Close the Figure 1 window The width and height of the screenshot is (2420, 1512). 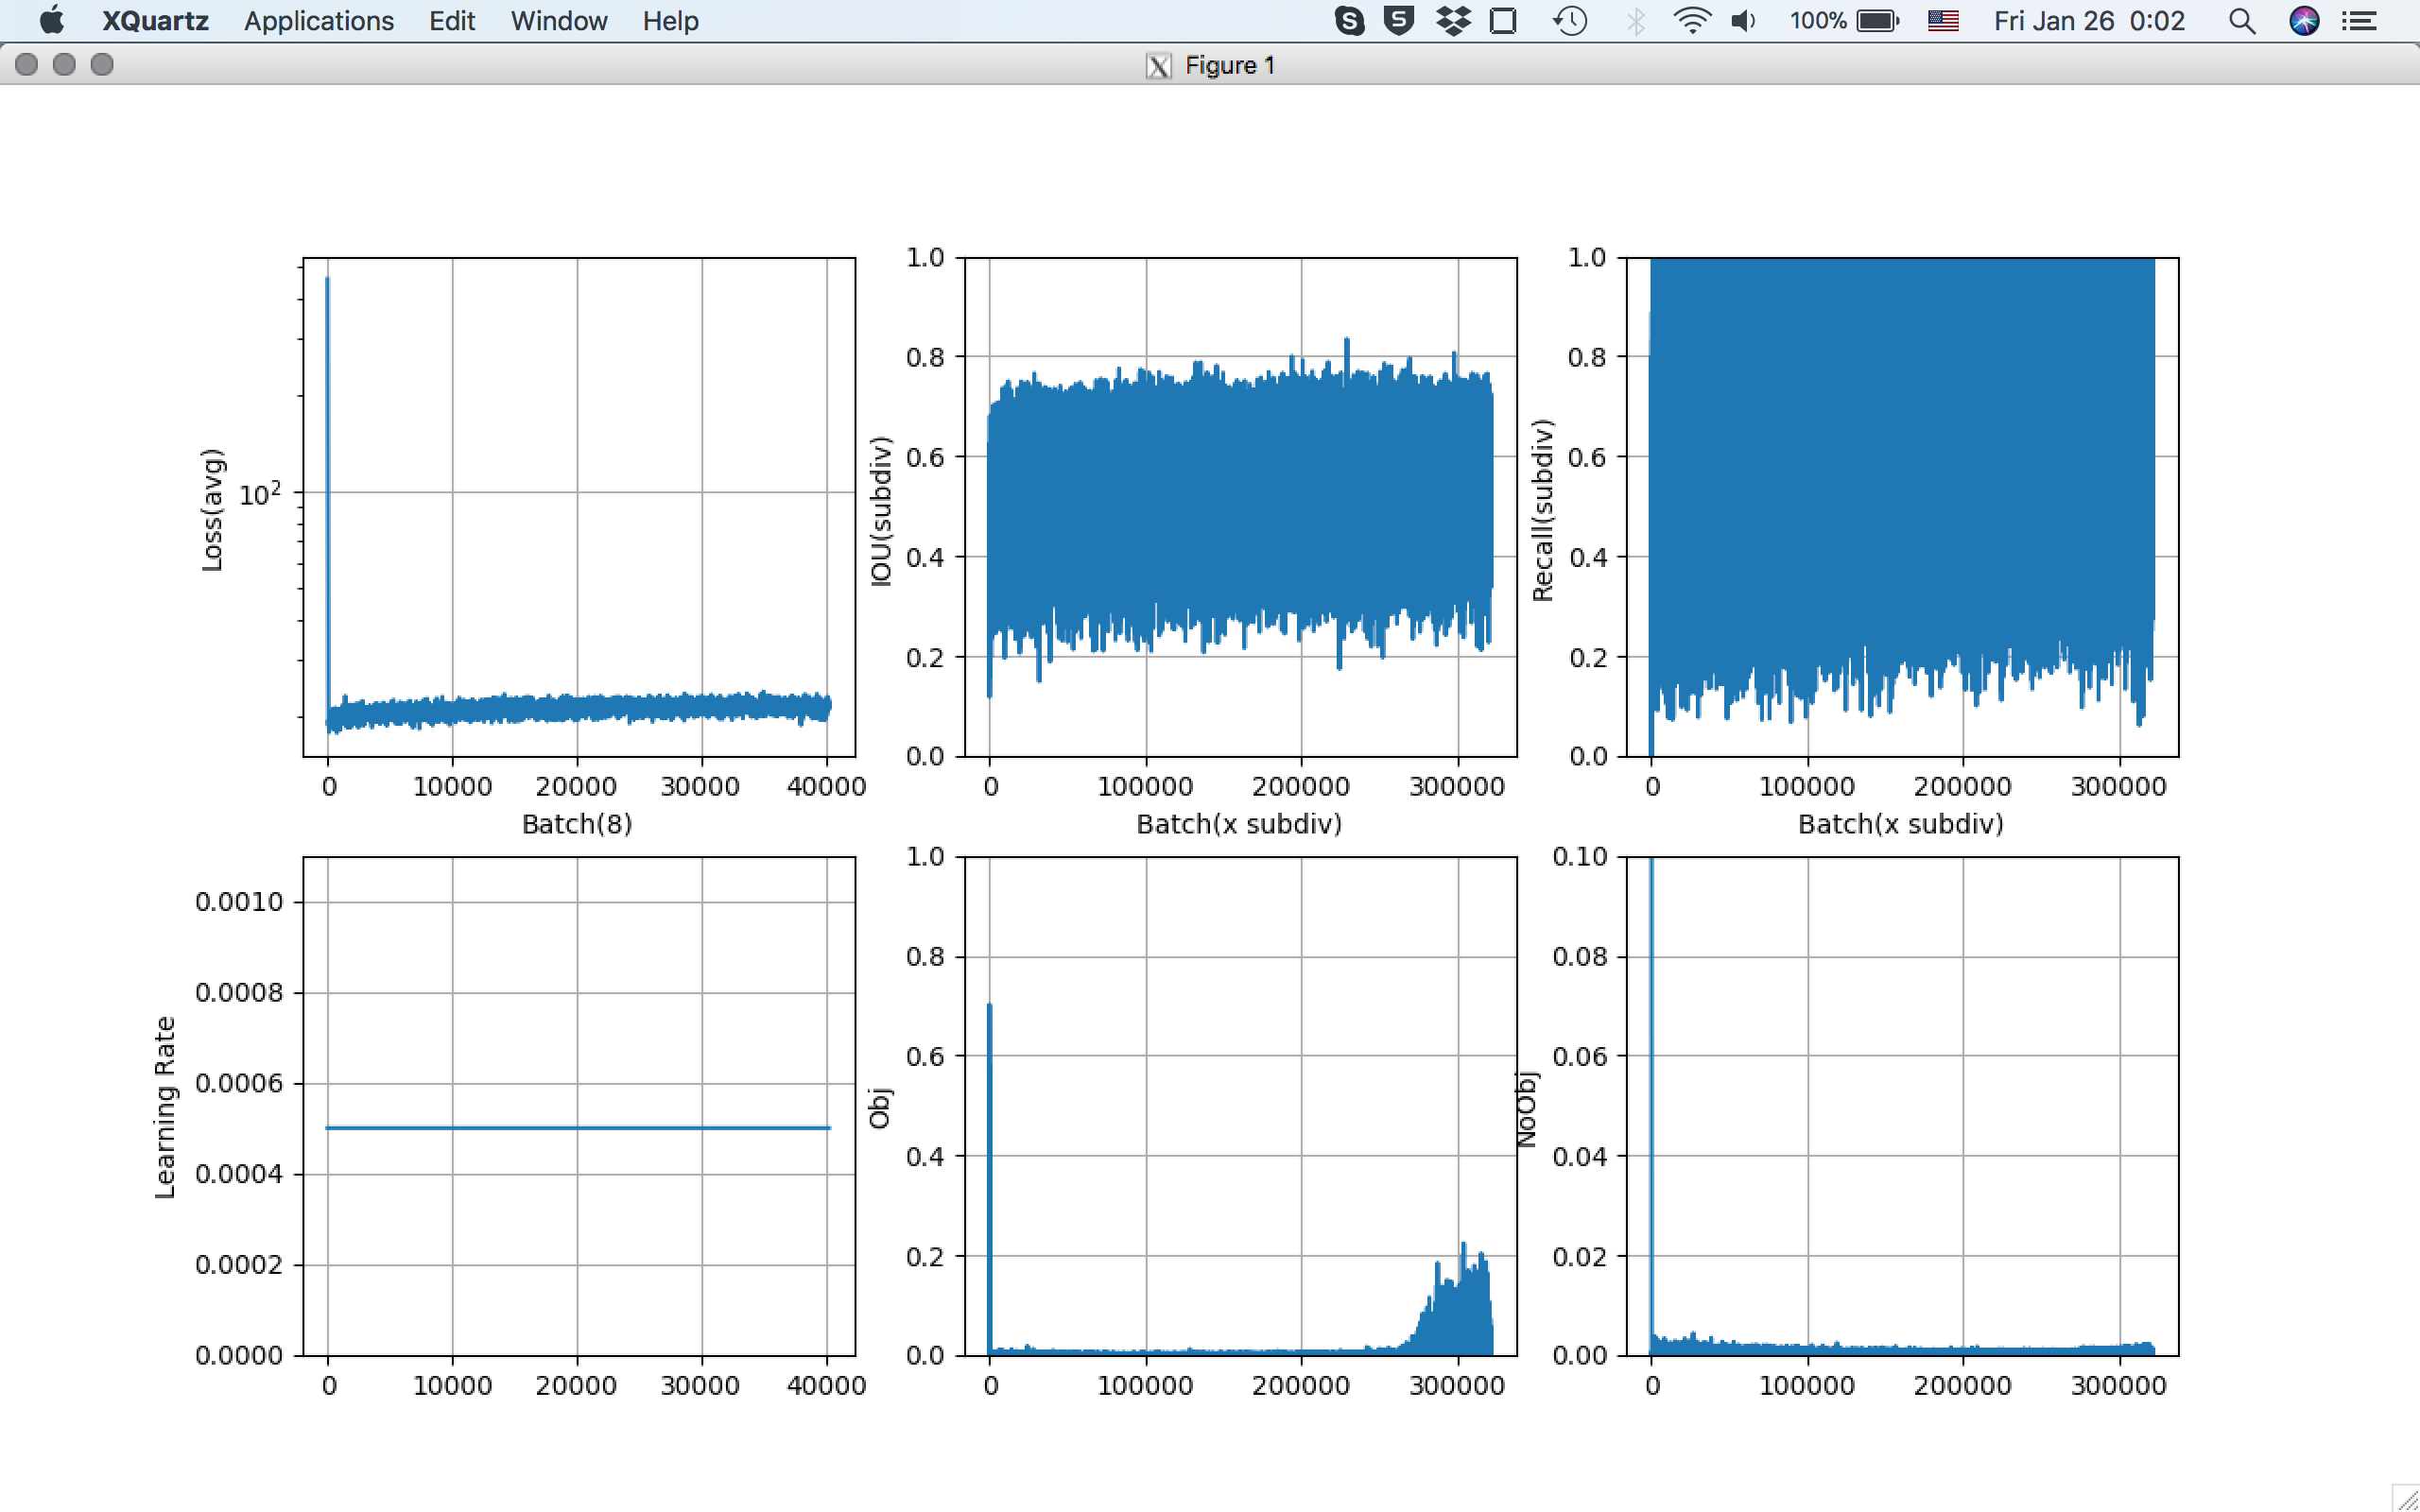tap(27, 64)
